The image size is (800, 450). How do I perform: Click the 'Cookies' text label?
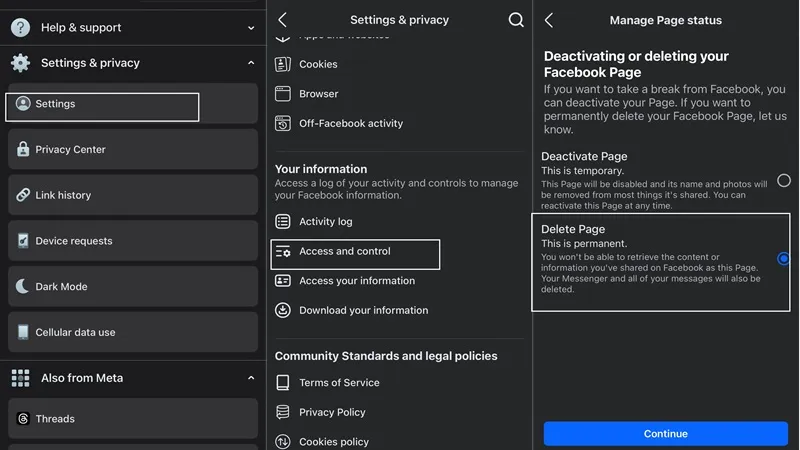[318, 64]
